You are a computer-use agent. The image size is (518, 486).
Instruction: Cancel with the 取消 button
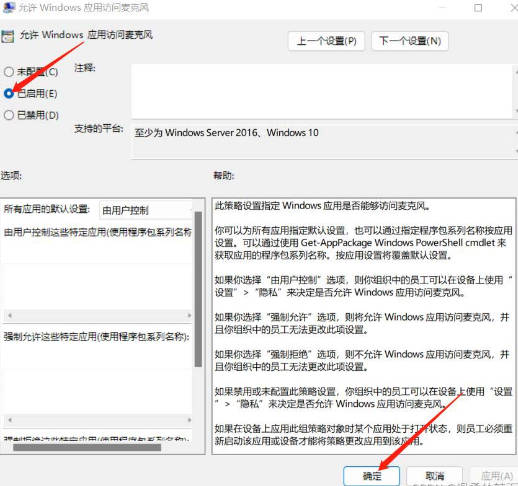435,476
